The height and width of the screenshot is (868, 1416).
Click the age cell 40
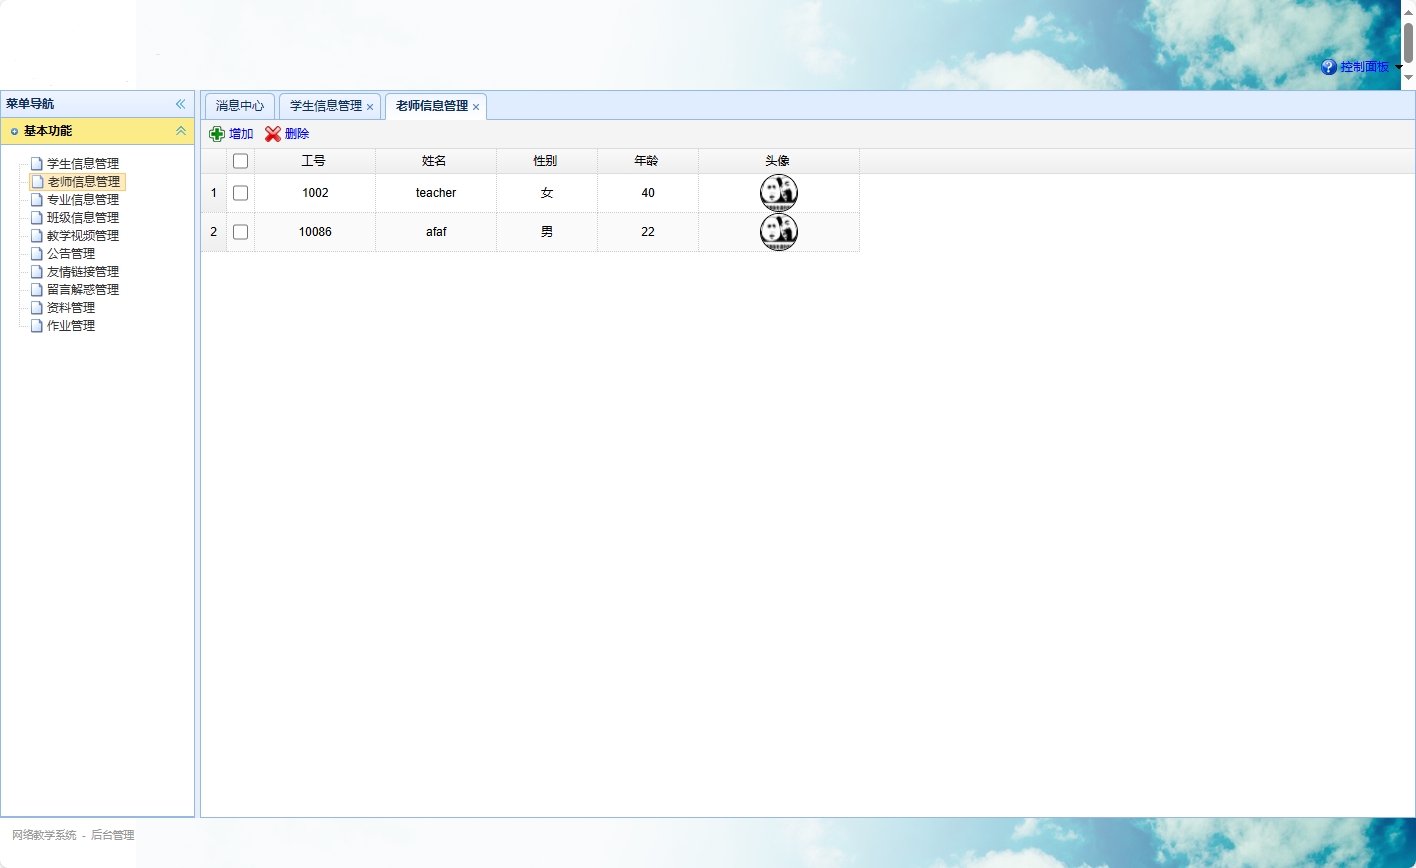[x=648, y=193]
